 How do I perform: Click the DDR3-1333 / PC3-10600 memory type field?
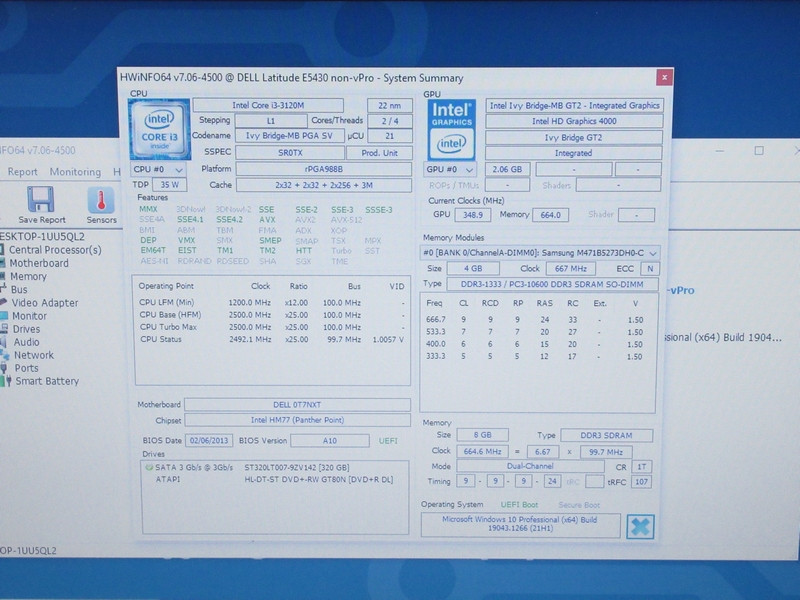552,284
